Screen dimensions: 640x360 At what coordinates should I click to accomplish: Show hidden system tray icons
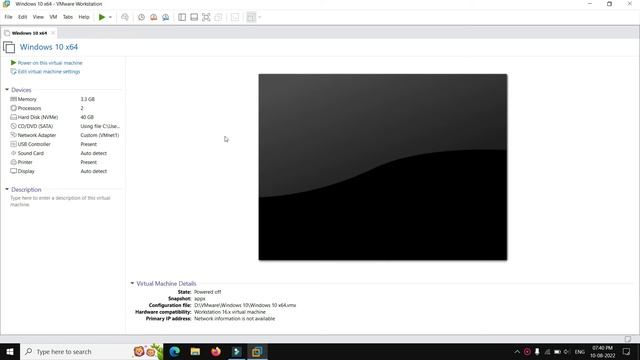[x=517, y=352]
